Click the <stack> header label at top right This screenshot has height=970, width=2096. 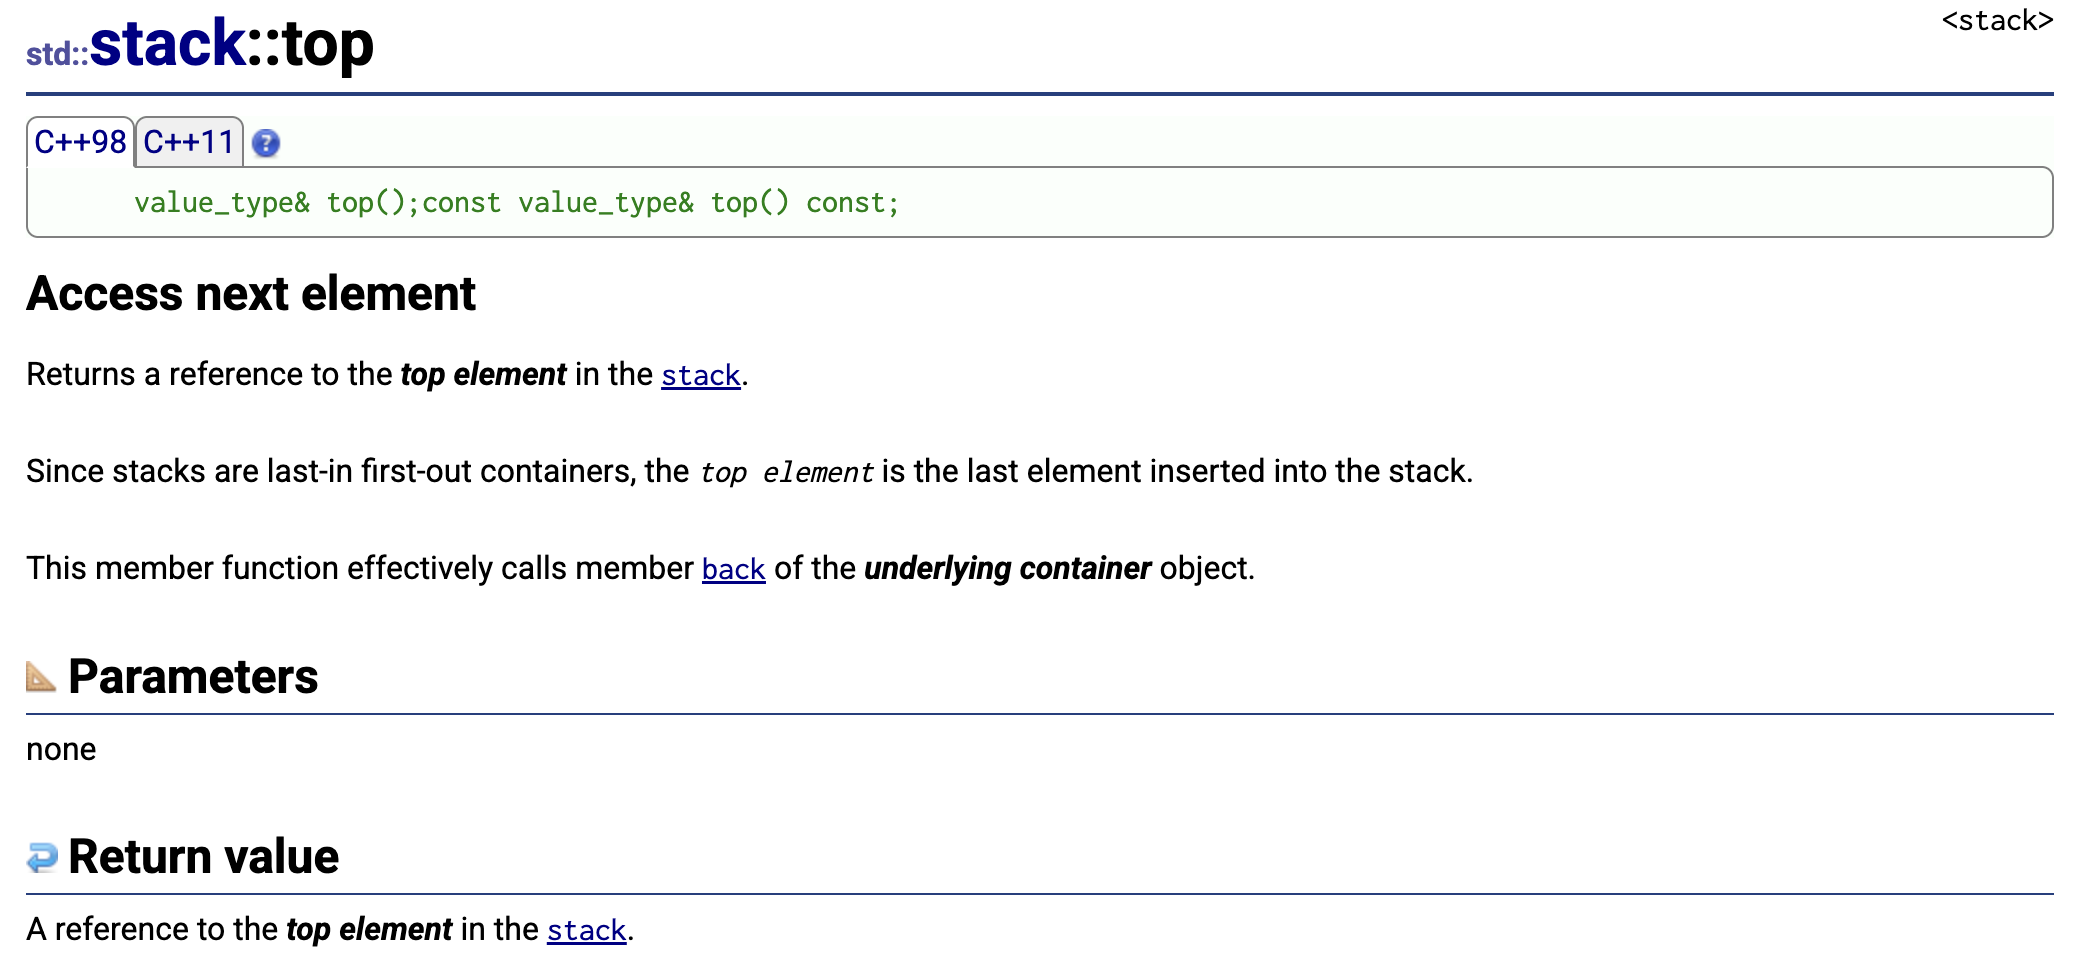tap(1997, 21)
